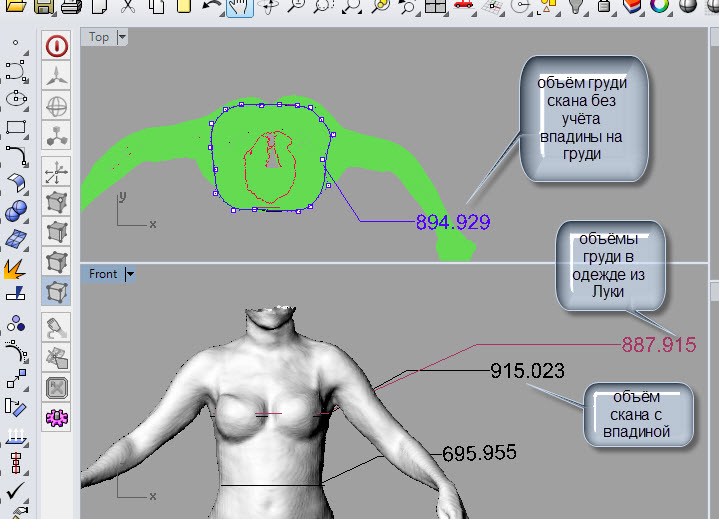719x519 pixels.
Task: Select the Rectangle drawing tool
Action: (x=16, y=127)
